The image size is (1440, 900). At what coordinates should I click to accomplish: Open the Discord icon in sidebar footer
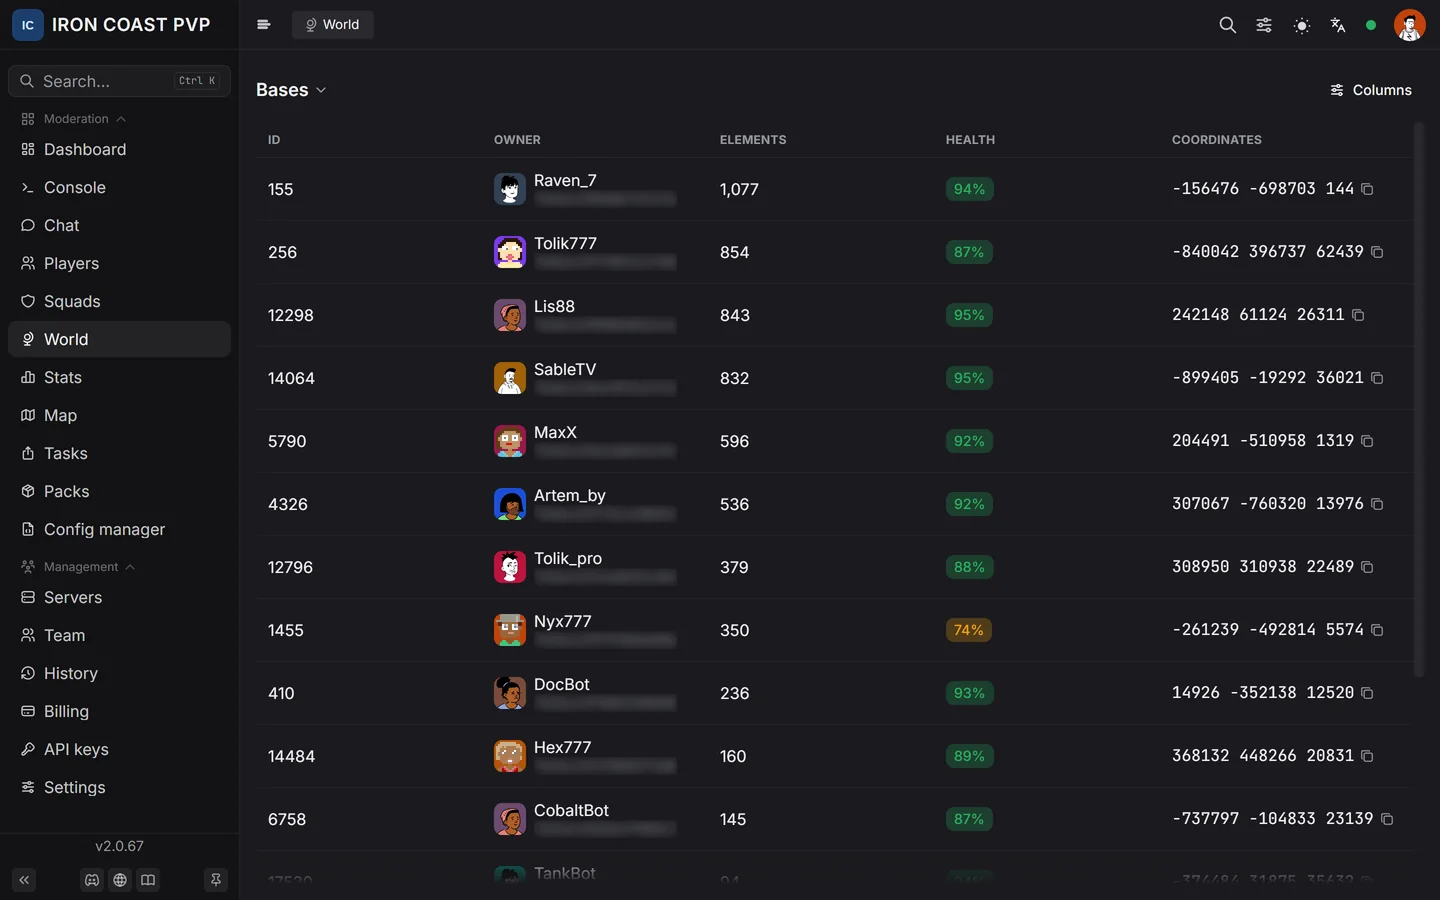[92, 880]
